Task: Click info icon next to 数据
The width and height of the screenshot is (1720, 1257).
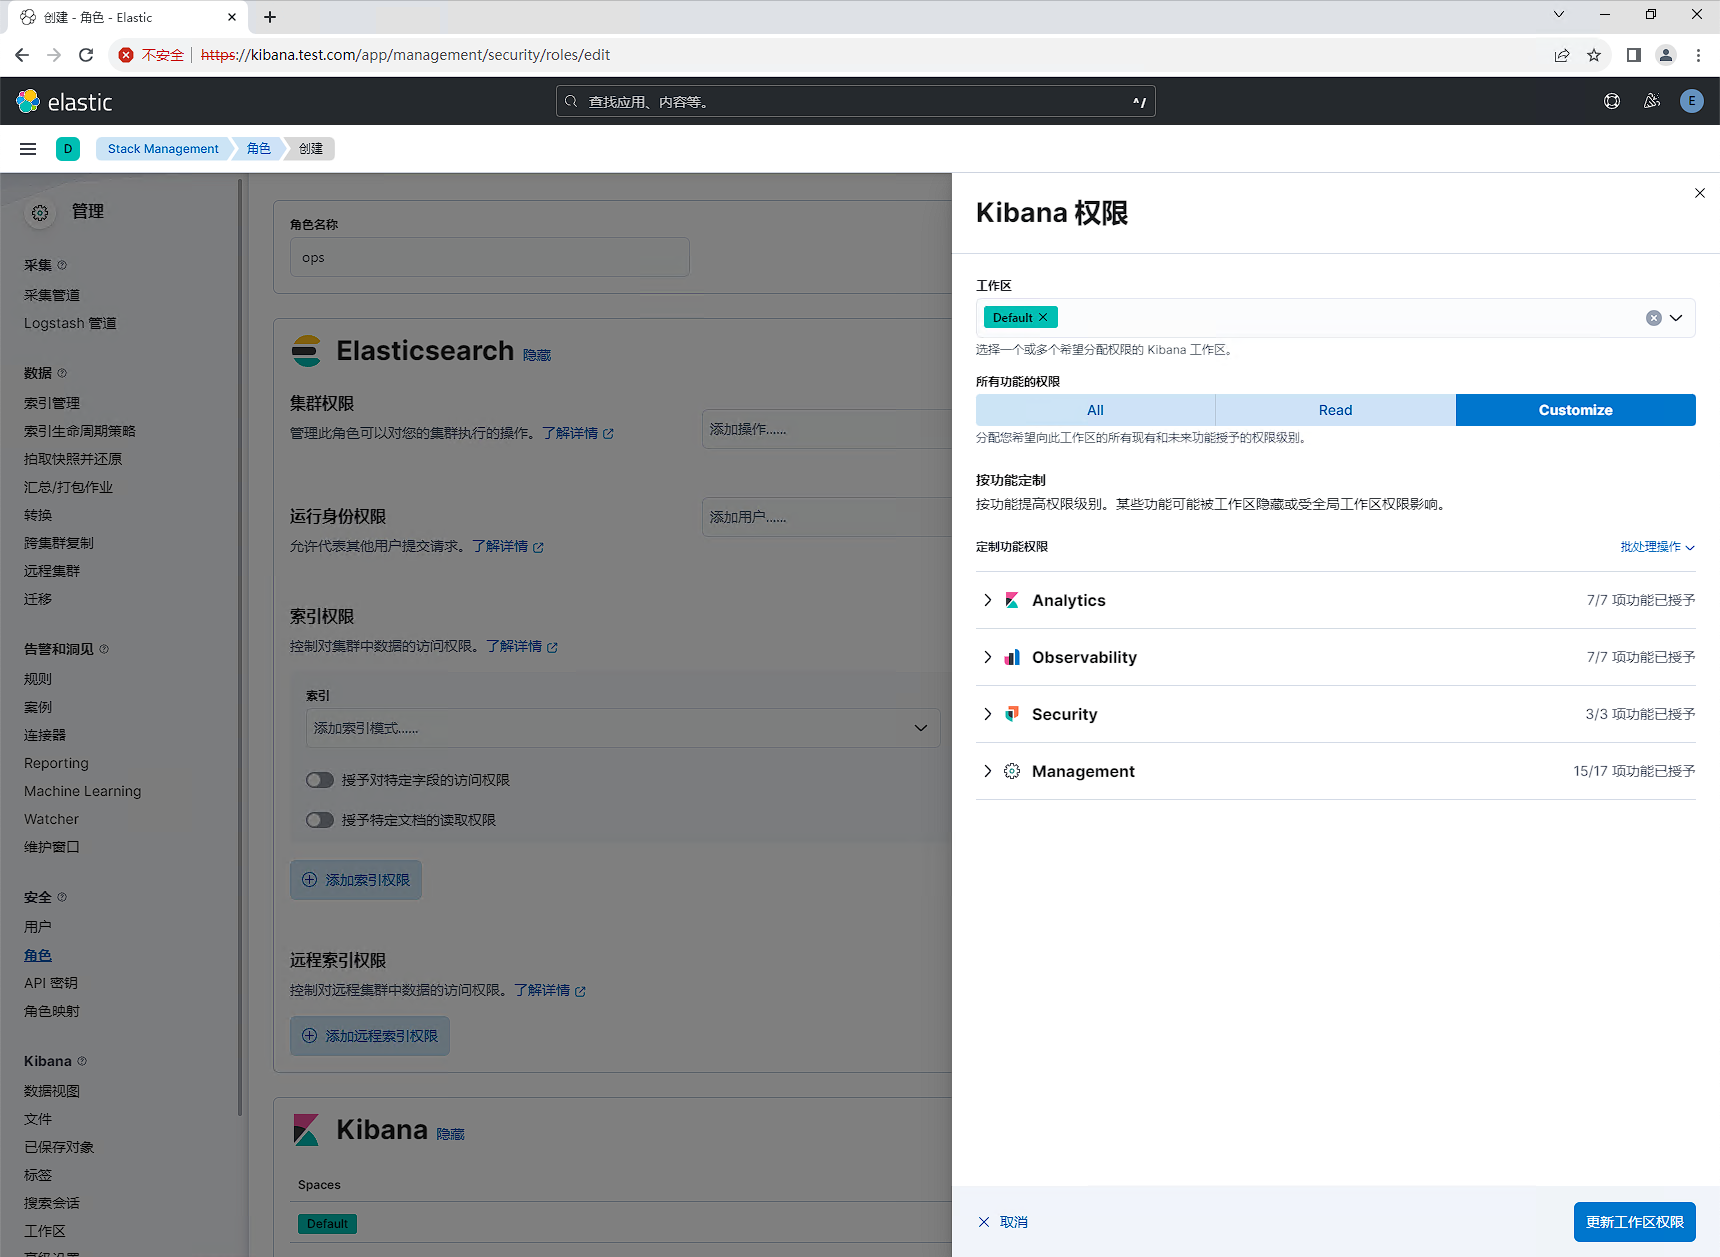Action: click(62, 373)
